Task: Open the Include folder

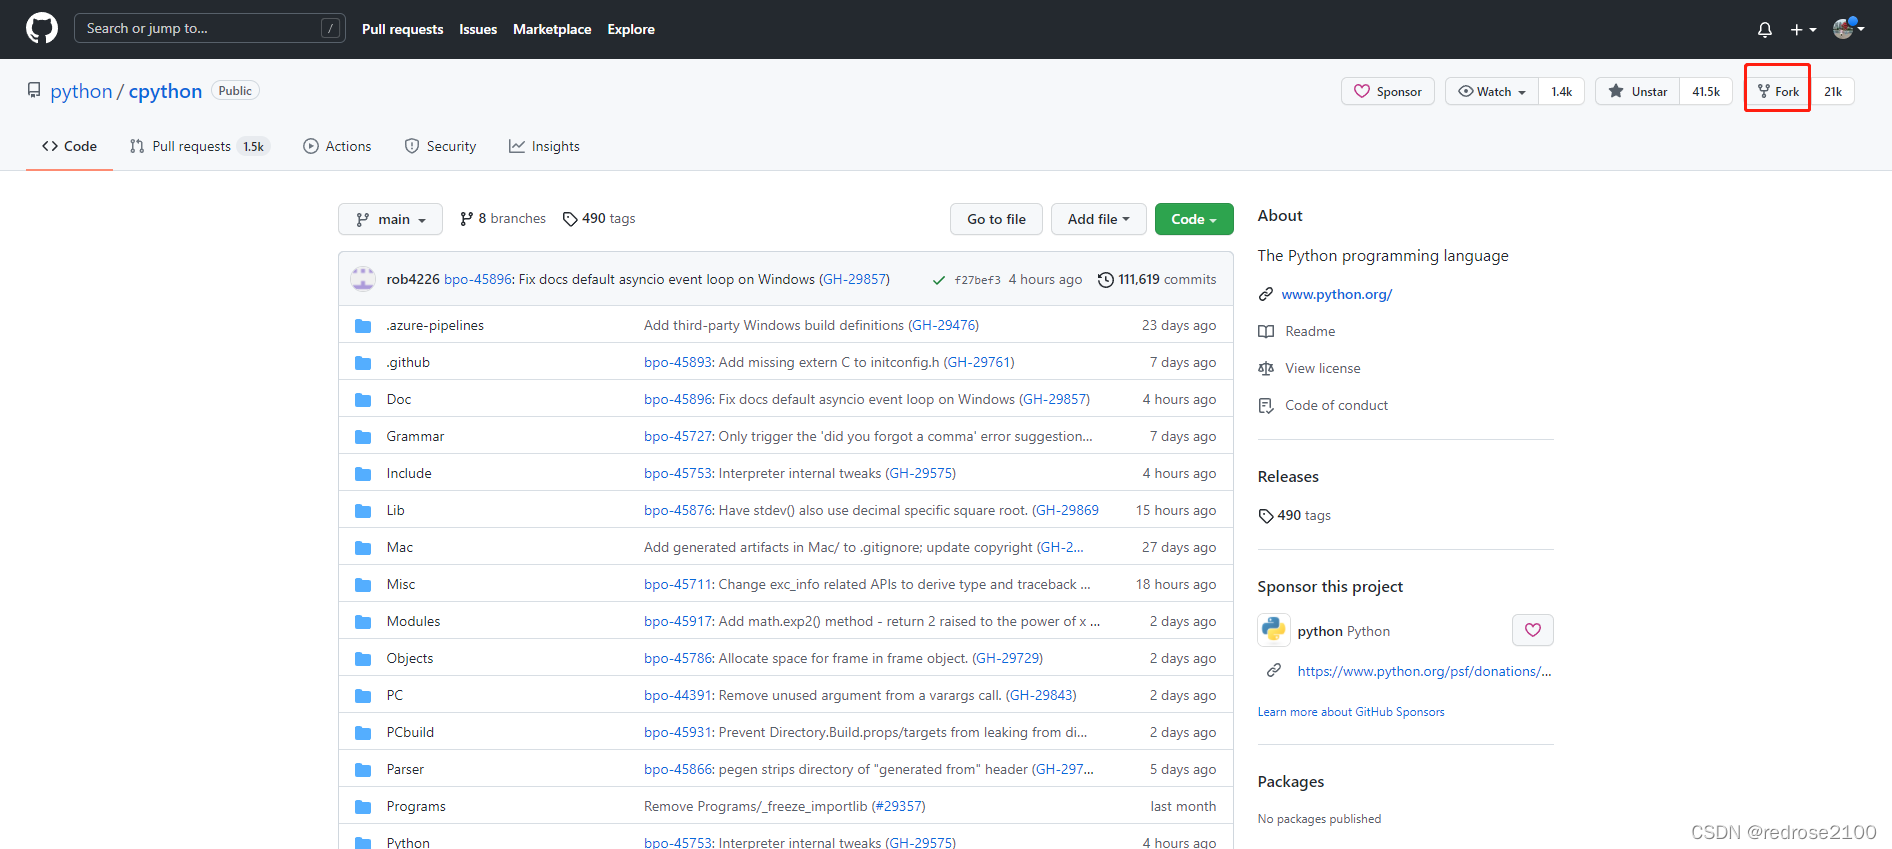Action: (409, 473)
